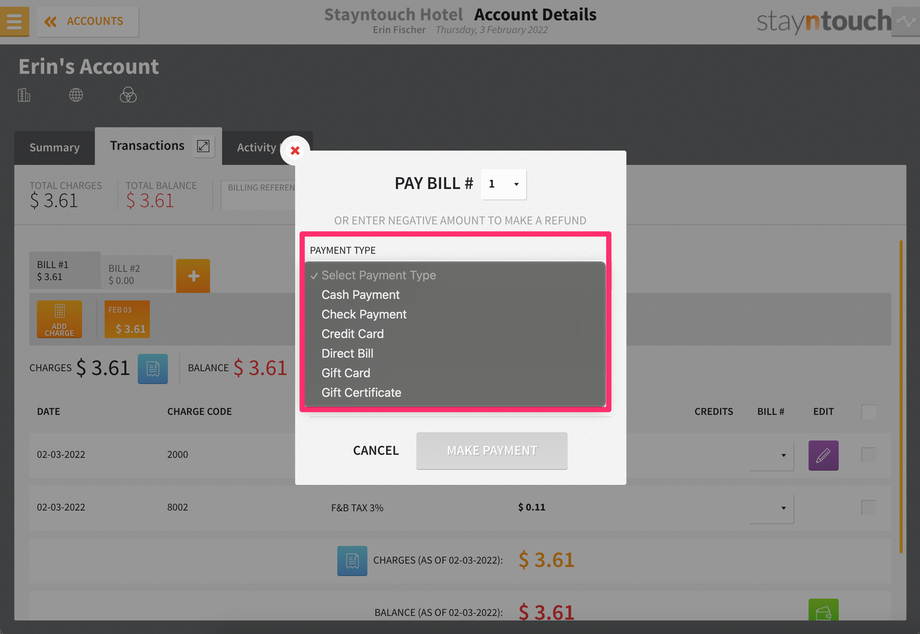Viewport: 920px width, 634px height.
Task: Click the F&B TAX 3% description
Action: (x=357, y=508)
